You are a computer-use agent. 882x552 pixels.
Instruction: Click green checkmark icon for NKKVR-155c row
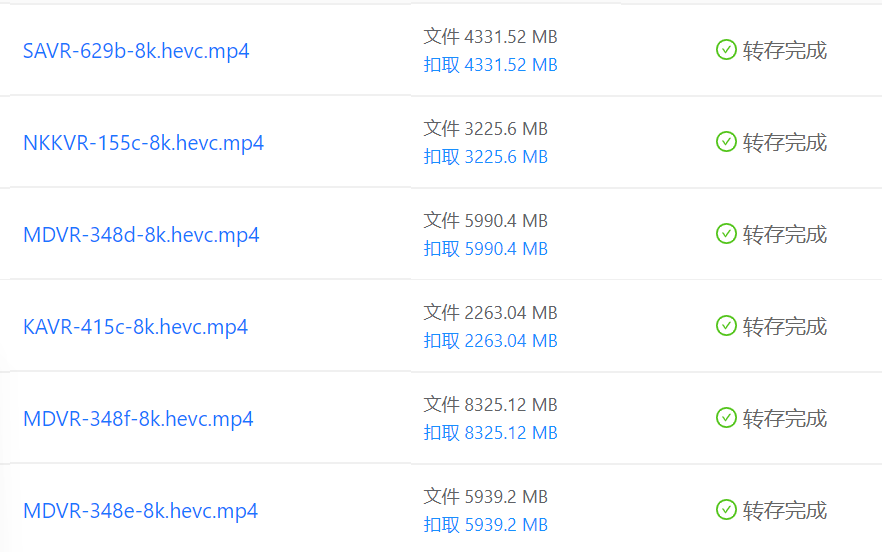click(726, 142)
